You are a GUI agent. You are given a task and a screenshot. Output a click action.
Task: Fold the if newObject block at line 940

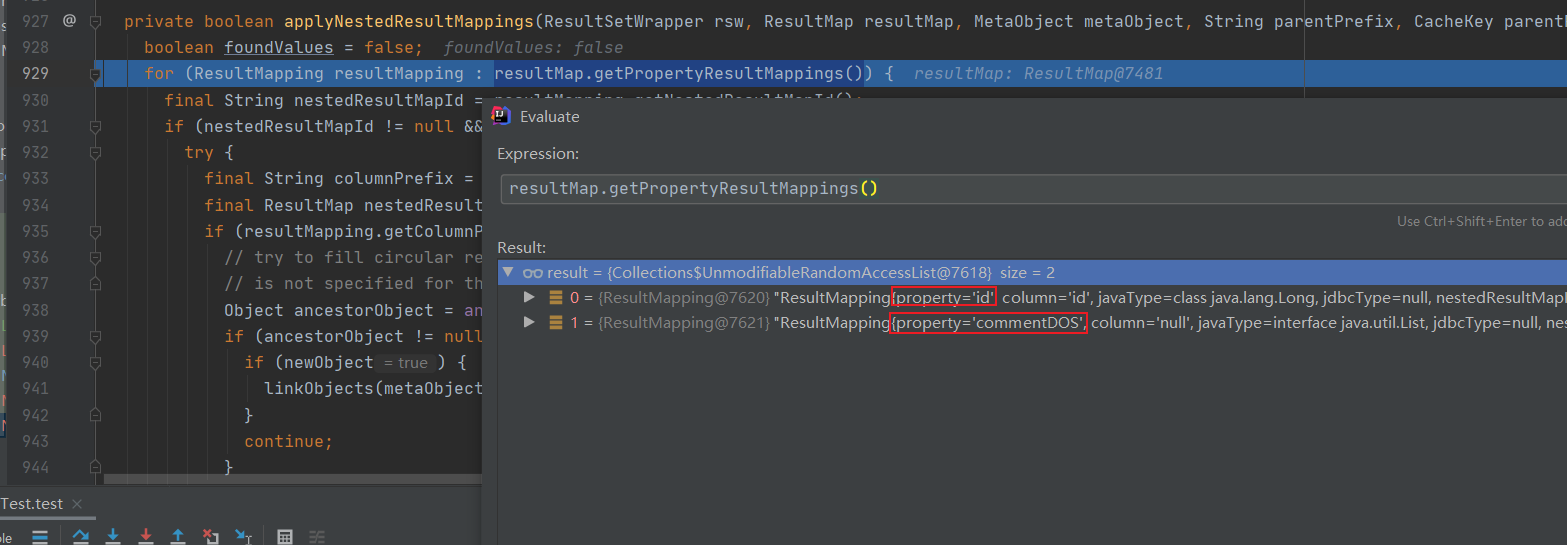[96, 363]
